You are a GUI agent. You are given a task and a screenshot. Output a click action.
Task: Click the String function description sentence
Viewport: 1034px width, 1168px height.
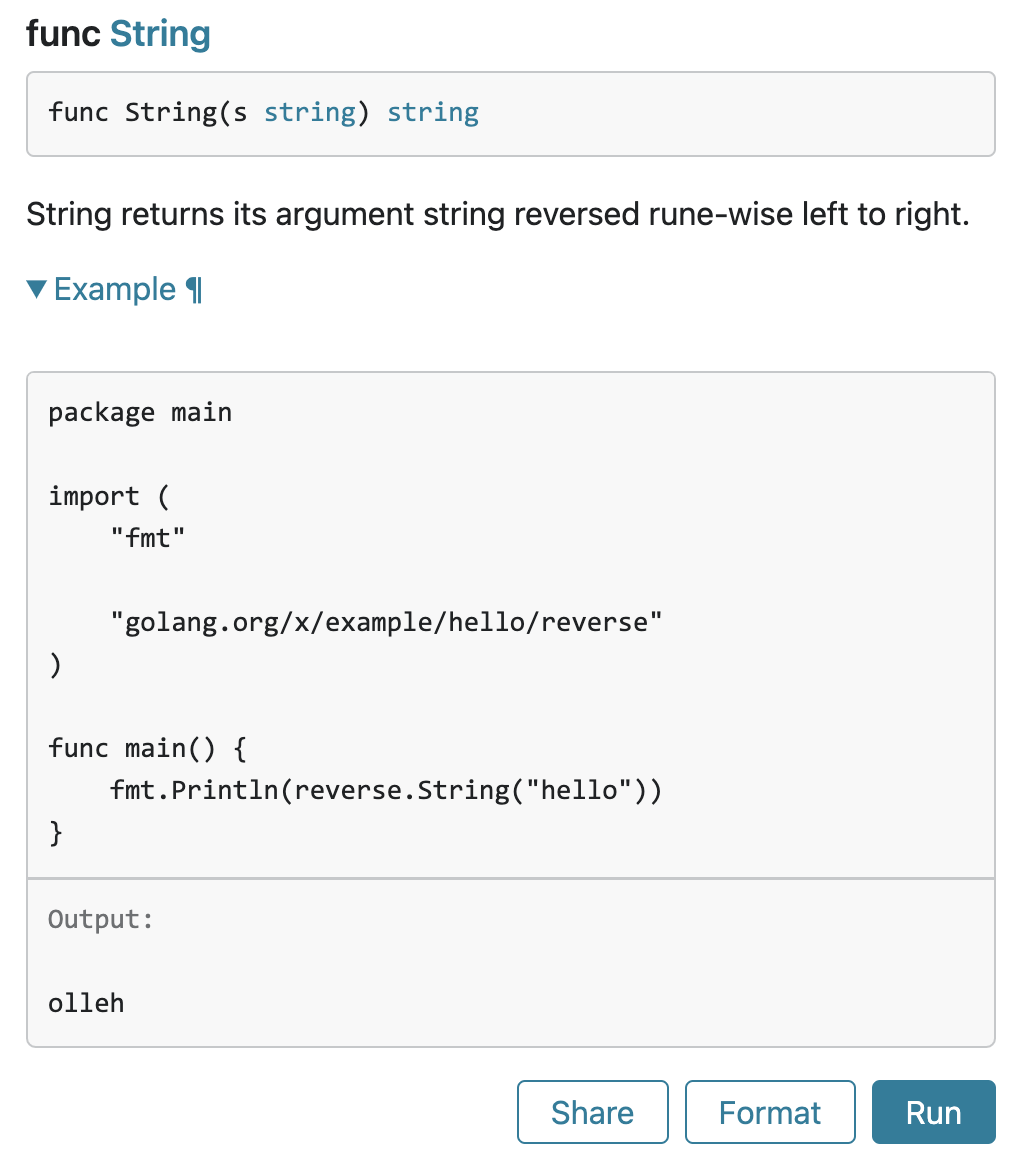(x=498, y=214)
